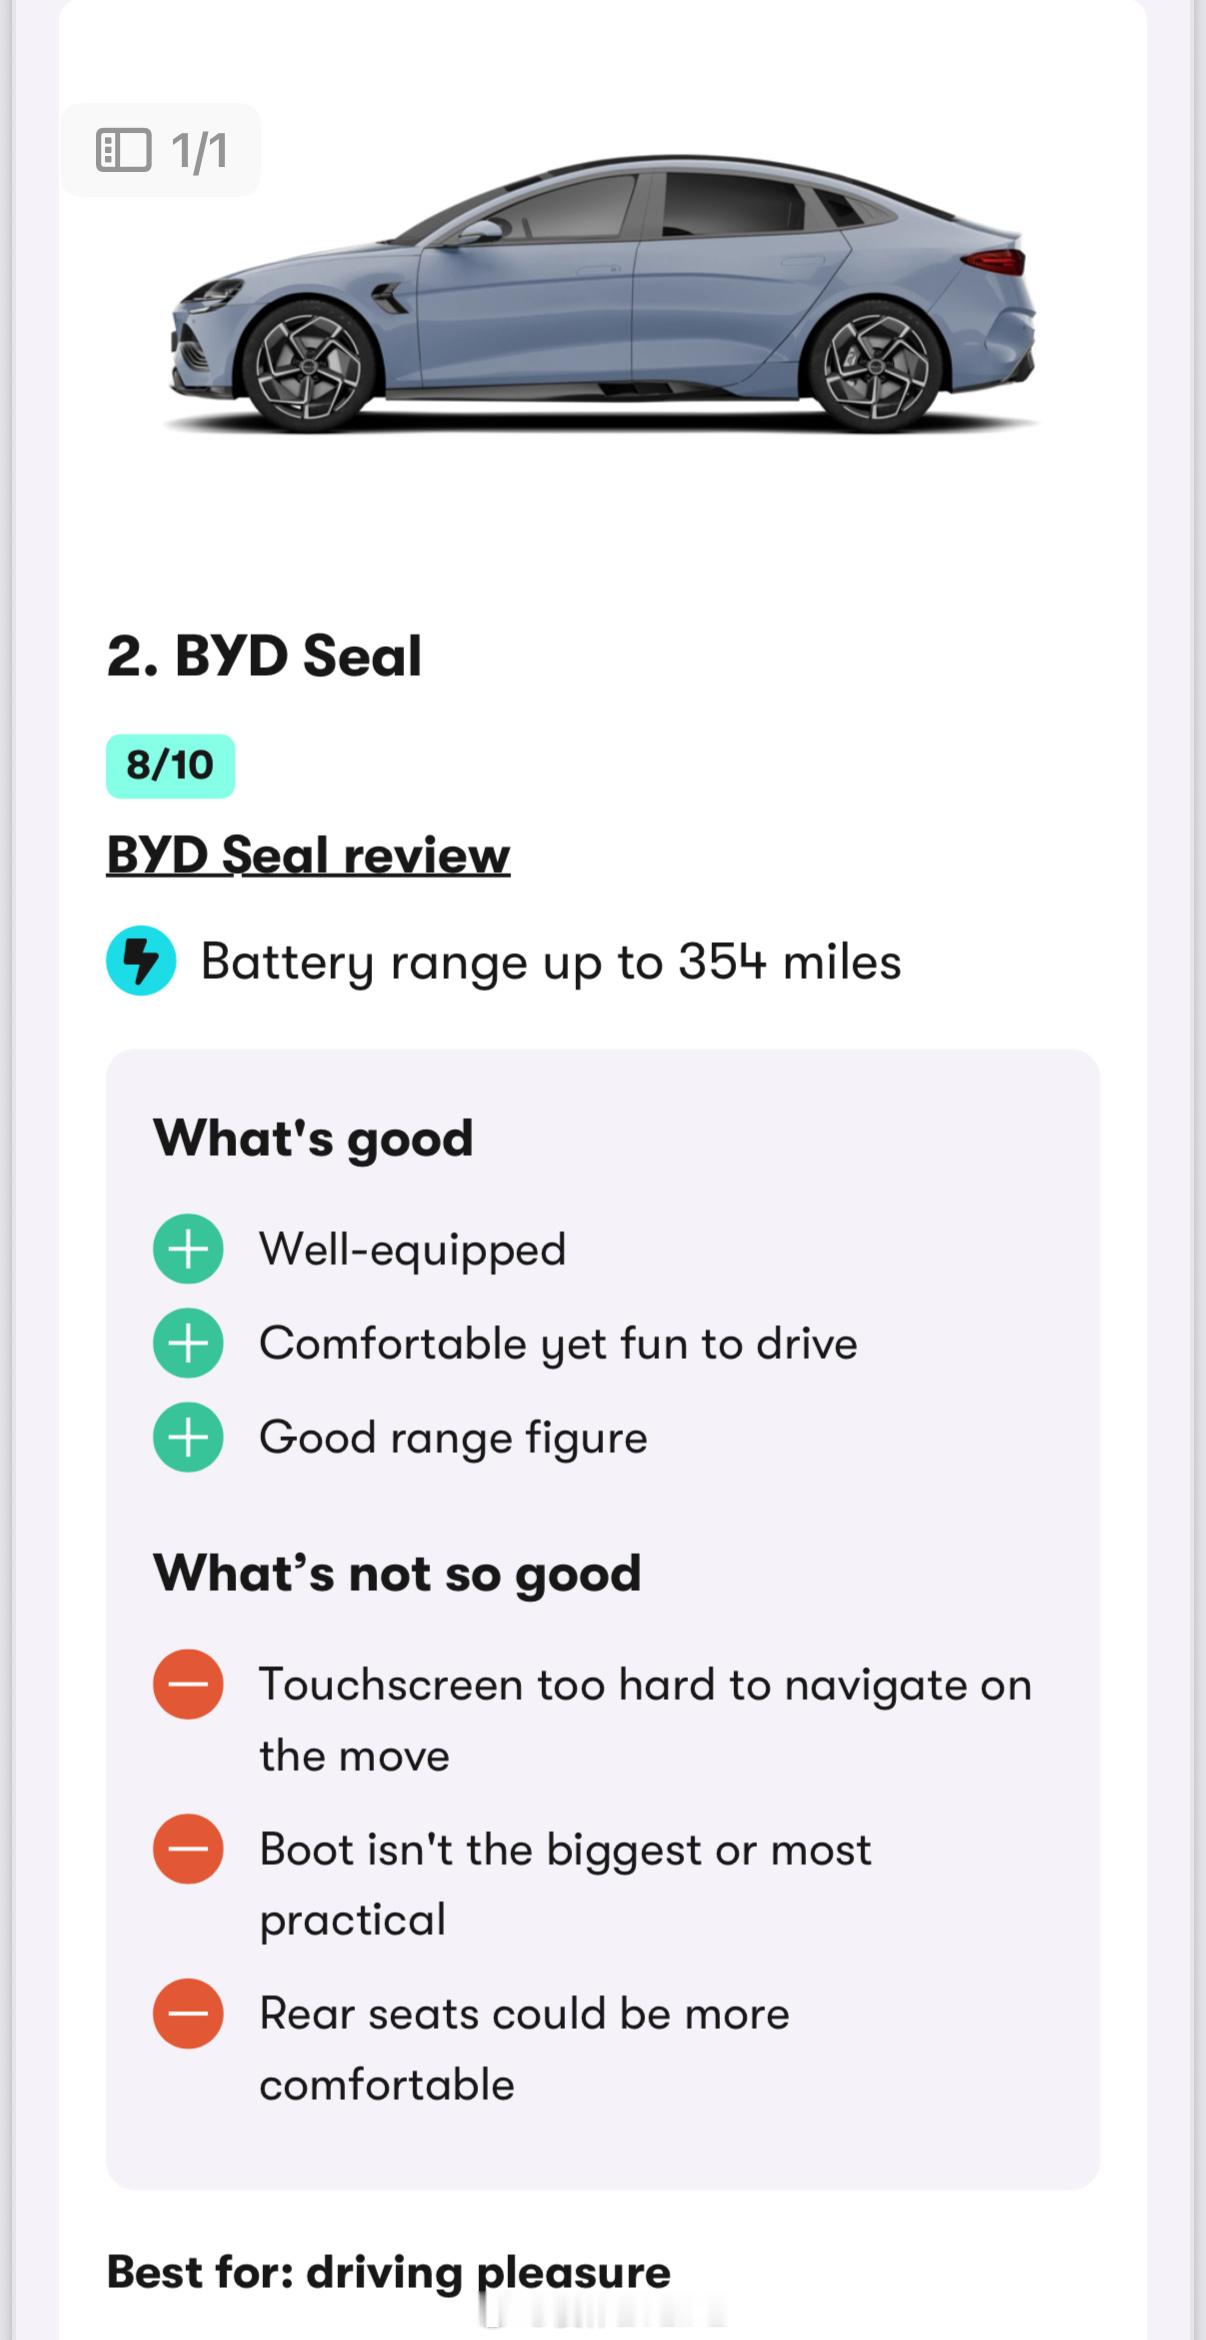This screenshot has width=1206, height=2340.
Task: Click the blue lightning bolt battery icon
Action: [x=141, y=961]
